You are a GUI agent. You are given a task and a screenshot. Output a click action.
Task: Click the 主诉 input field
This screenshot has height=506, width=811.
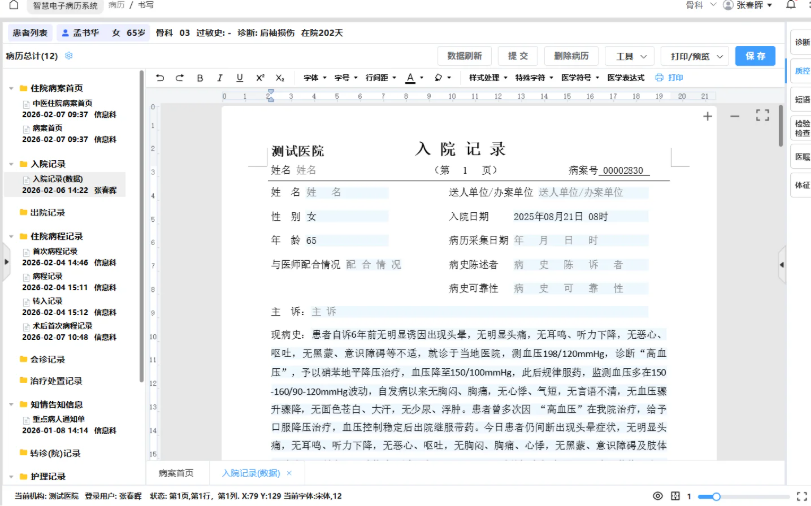(x=480, y=312)
